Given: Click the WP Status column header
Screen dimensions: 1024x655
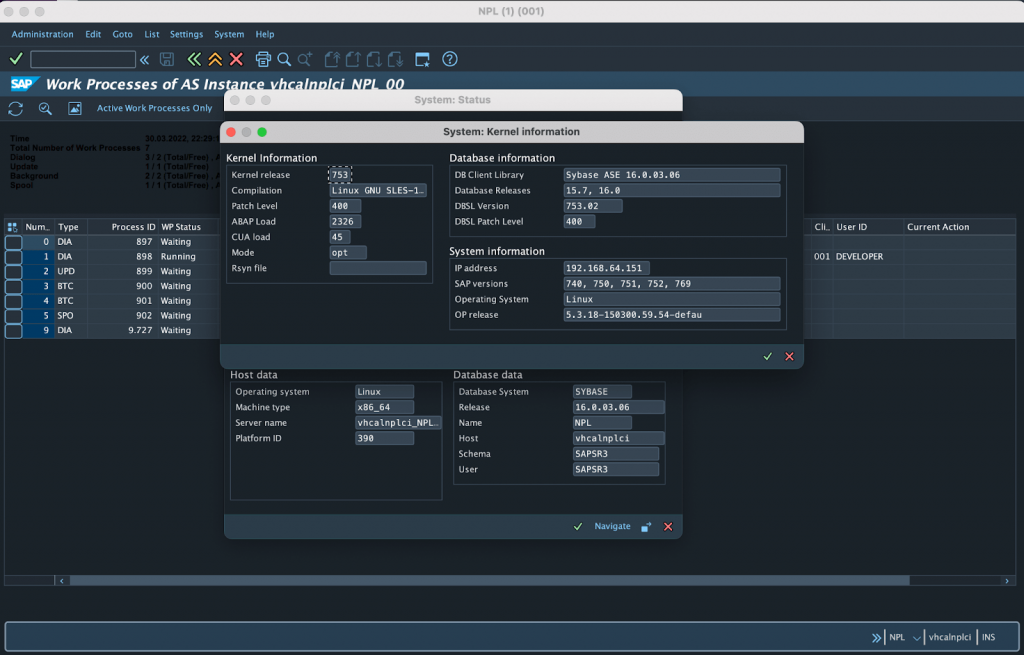Looking at the screenshot, I should pyautogui.click(x=188, y=227).
